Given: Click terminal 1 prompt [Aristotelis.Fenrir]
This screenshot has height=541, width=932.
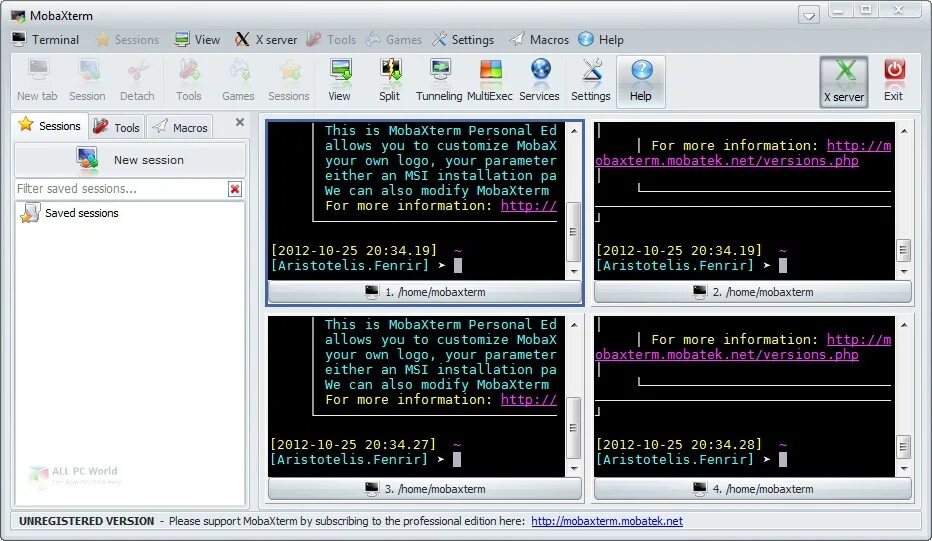Looking at the screenshot, I should click(x=350, y=265).
